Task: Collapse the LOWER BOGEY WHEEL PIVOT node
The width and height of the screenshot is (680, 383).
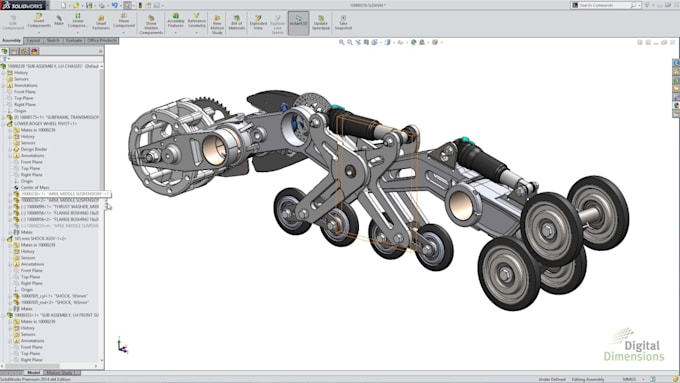Action: click(3, 124)
